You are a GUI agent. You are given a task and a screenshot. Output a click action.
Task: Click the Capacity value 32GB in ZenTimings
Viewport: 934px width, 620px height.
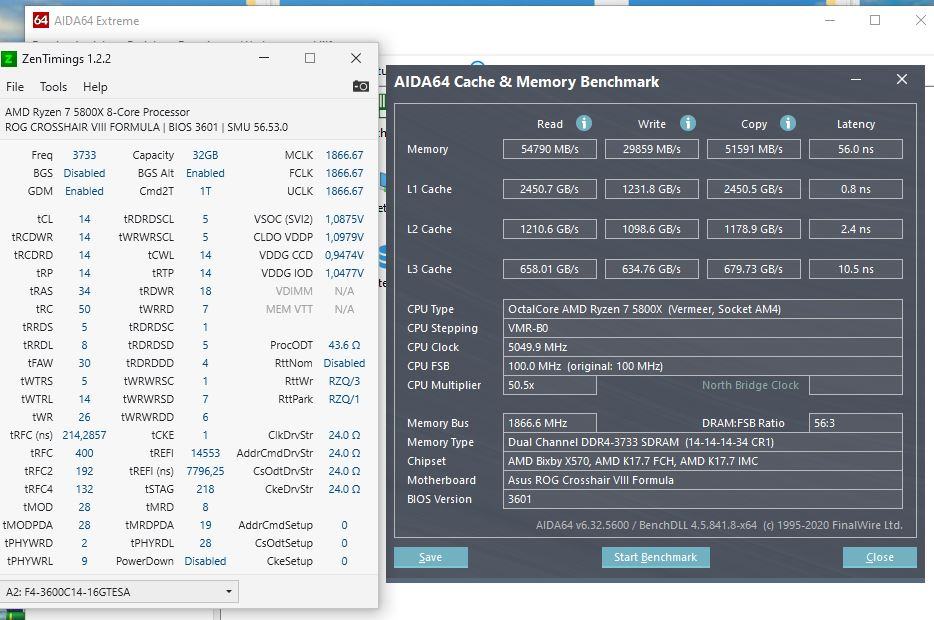205,155
